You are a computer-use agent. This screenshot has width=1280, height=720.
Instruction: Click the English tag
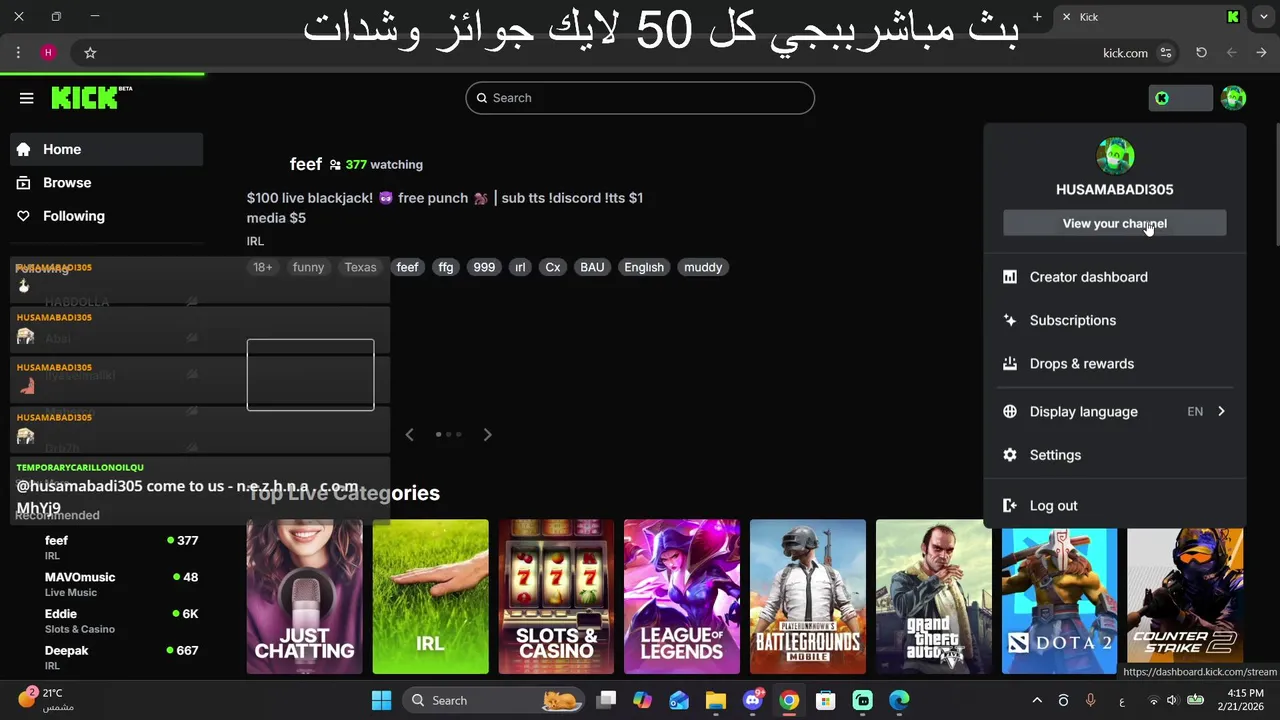point(644,267)
